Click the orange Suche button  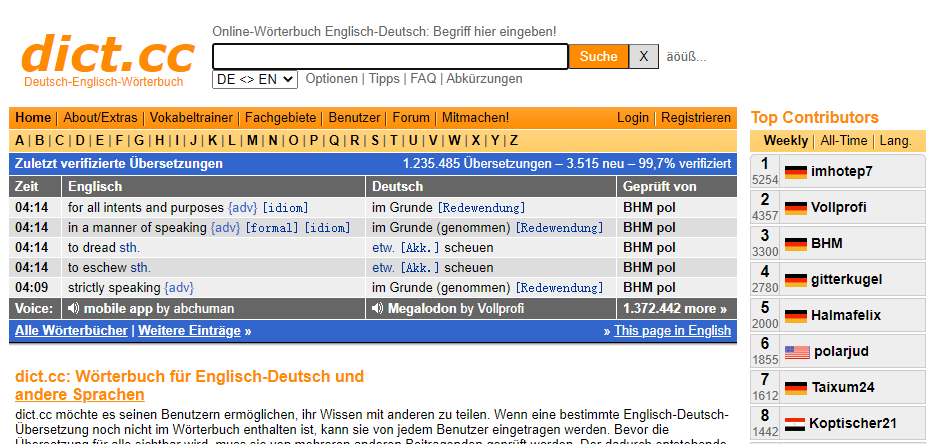pos(598,57)
